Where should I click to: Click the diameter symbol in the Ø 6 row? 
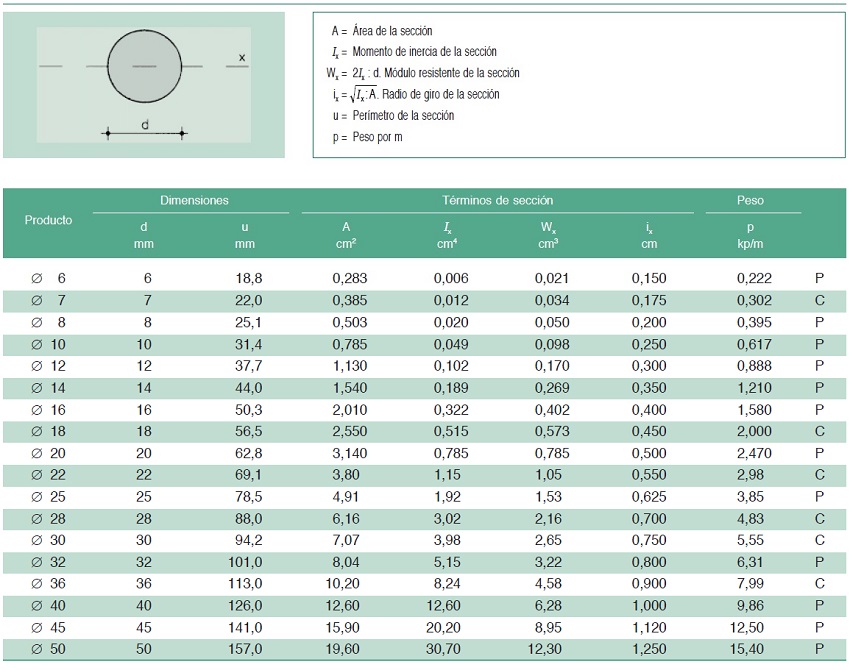pyautogui.click(x=36, y=278)
